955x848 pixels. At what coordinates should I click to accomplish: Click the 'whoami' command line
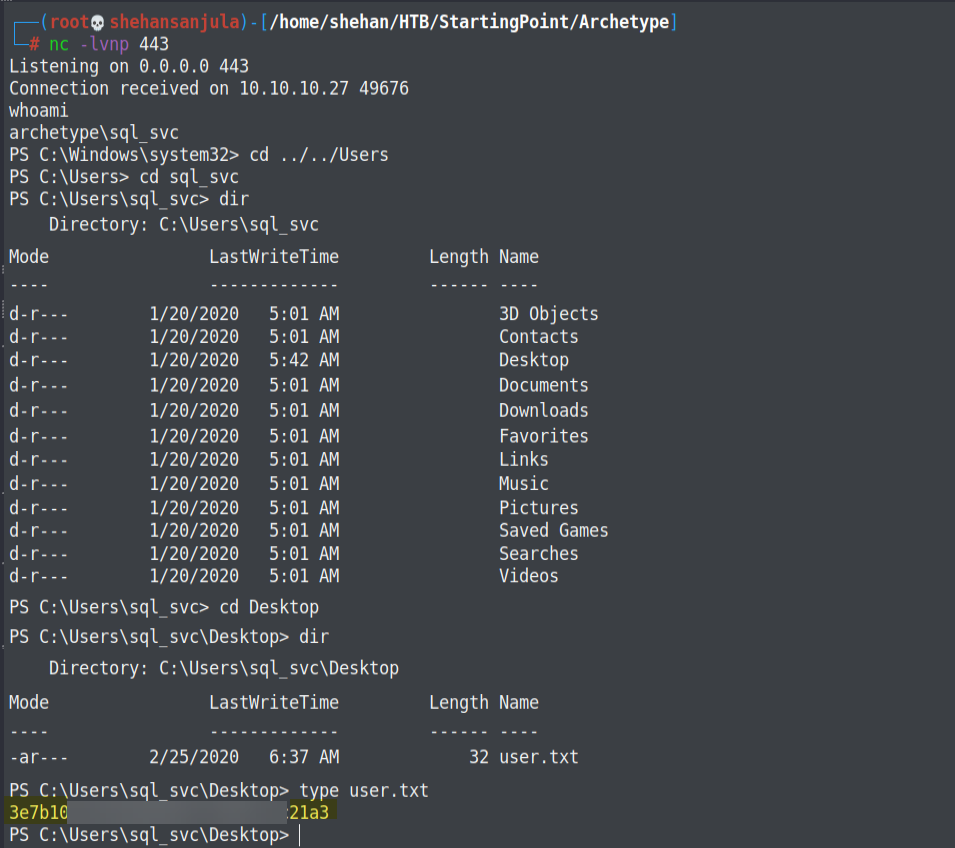(39, 111)
